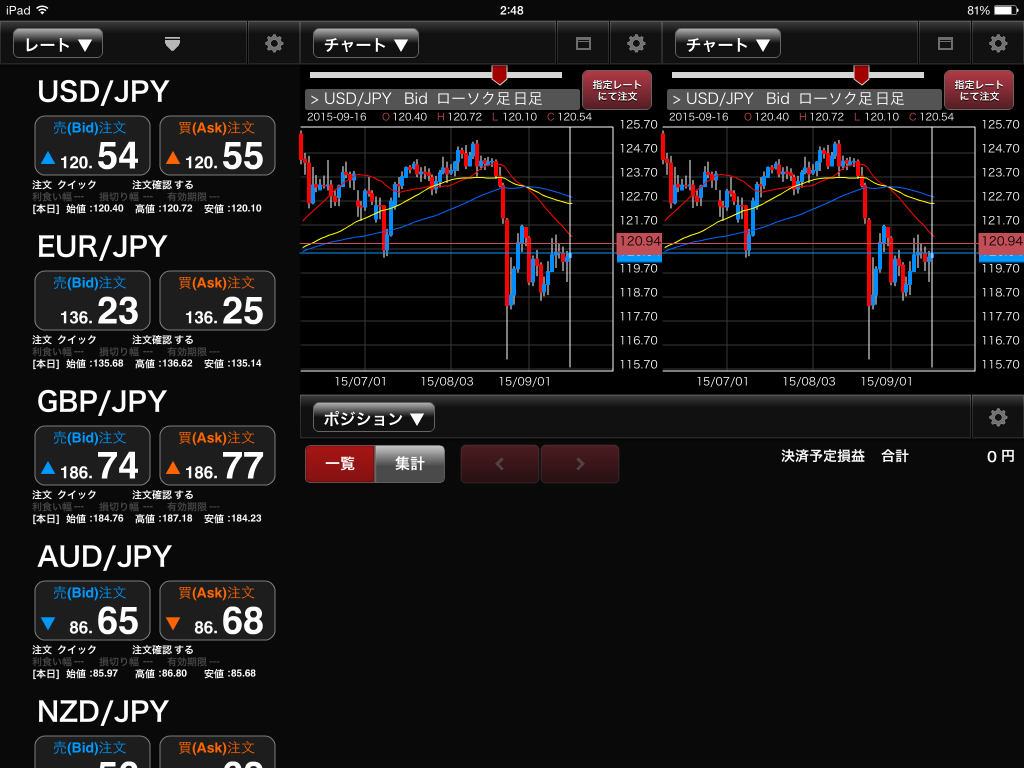The image size is (1024, 768).
Task: Go to next positions page
Action: point(580,464)
